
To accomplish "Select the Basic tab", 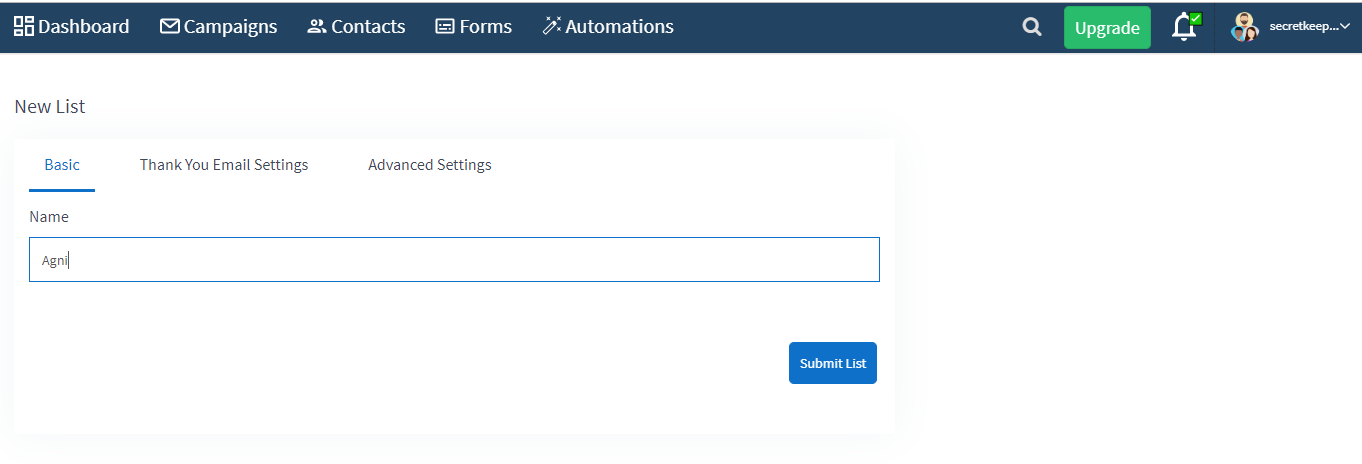I will pos(62,165).
